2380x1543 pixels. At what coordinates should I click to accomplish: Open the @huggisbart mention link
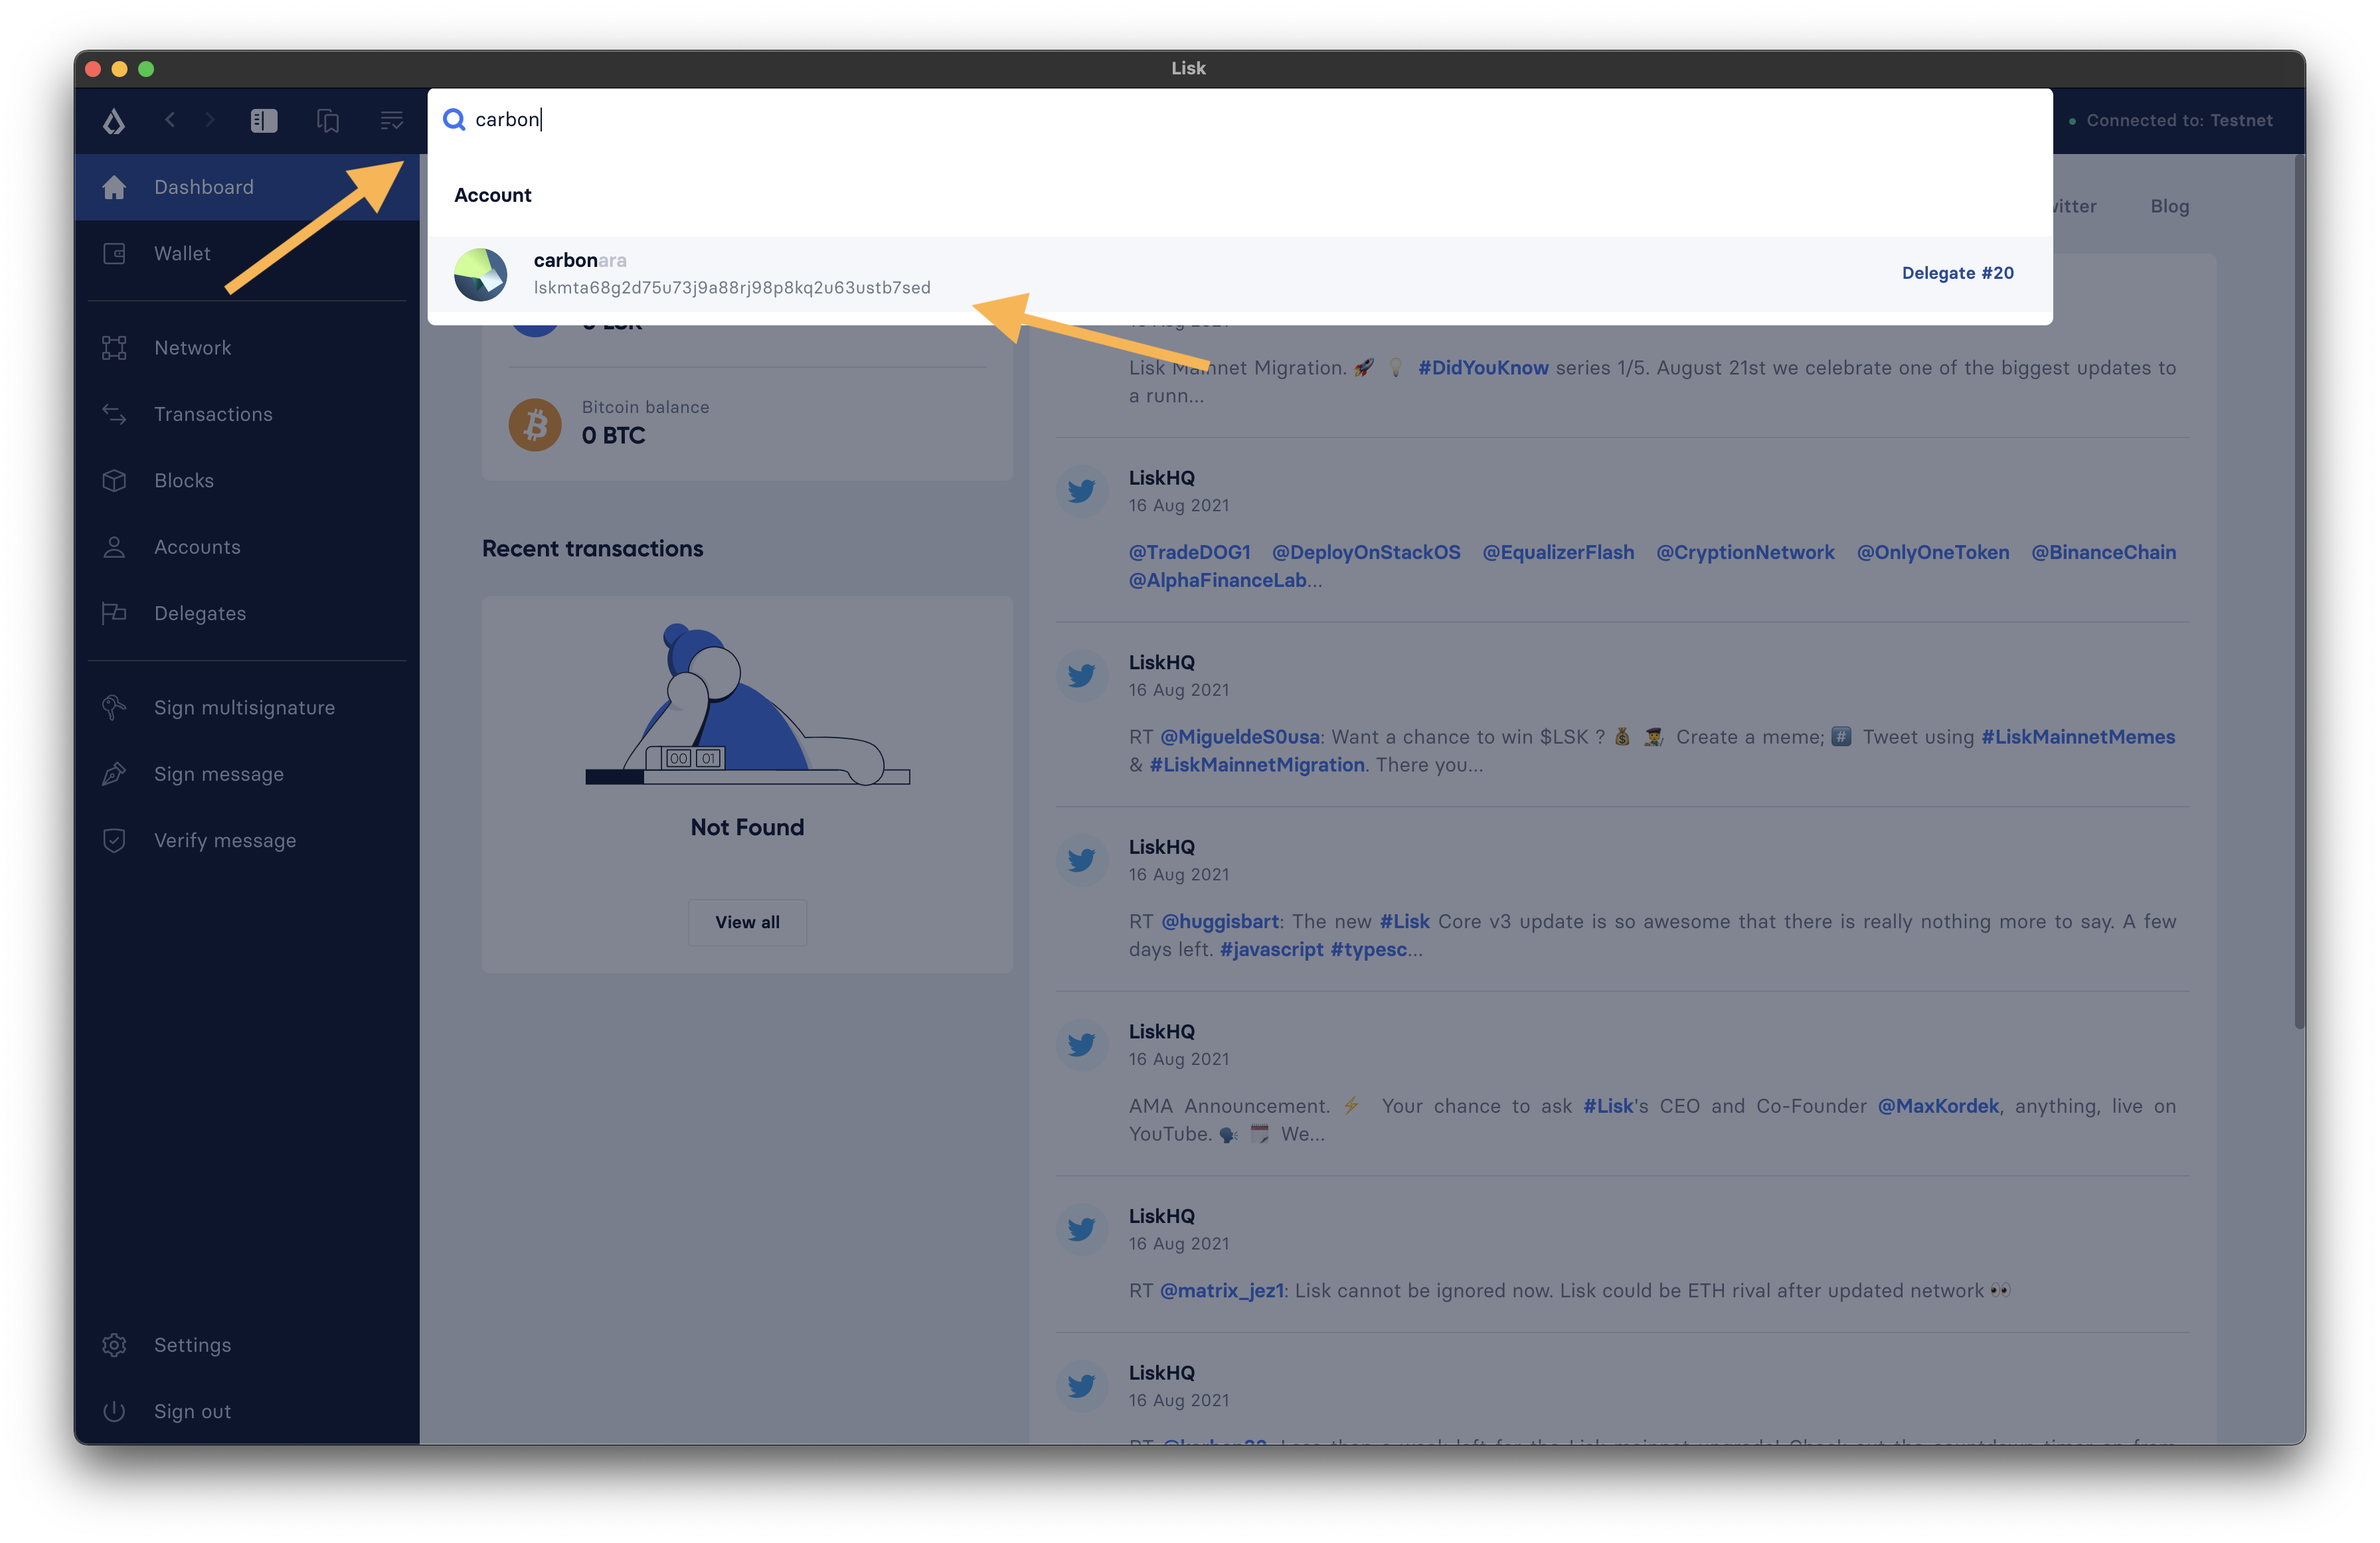1219,922
